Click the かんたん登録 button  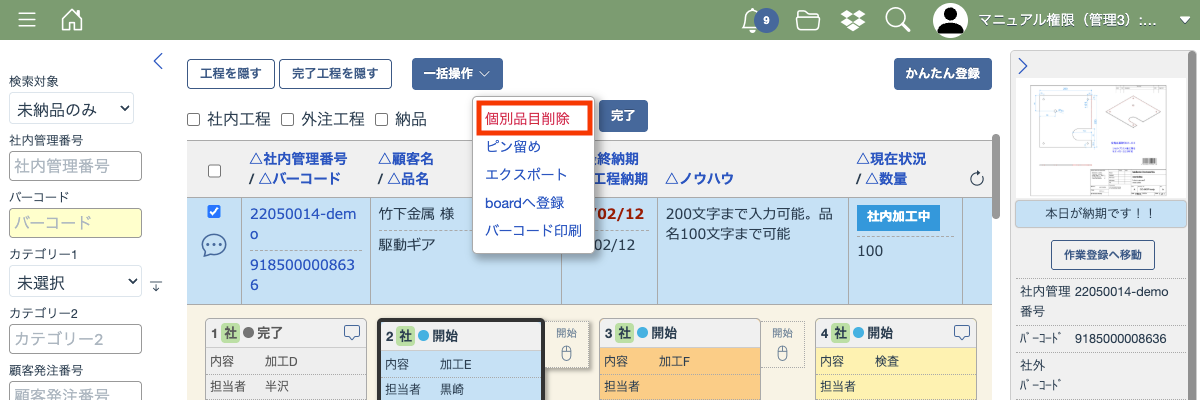[x=942, y=74]
